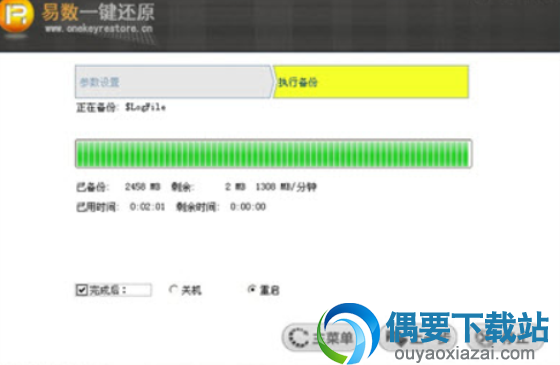The width and height of the screenshot is (560, 365).
Task: Click the 易数一键还原 title text
Action: point(98,12)
